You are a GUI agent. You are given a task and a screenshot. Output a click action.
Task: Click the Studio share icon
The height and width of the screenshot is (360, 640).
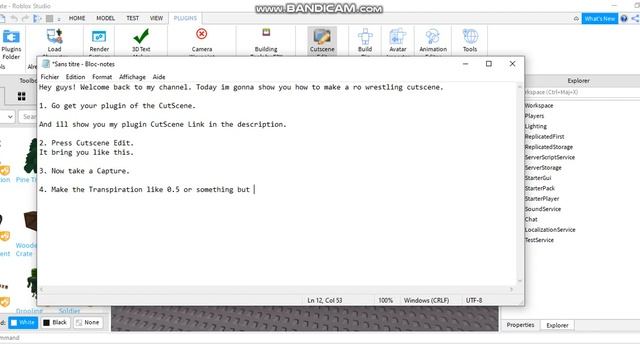pos(636,18)
